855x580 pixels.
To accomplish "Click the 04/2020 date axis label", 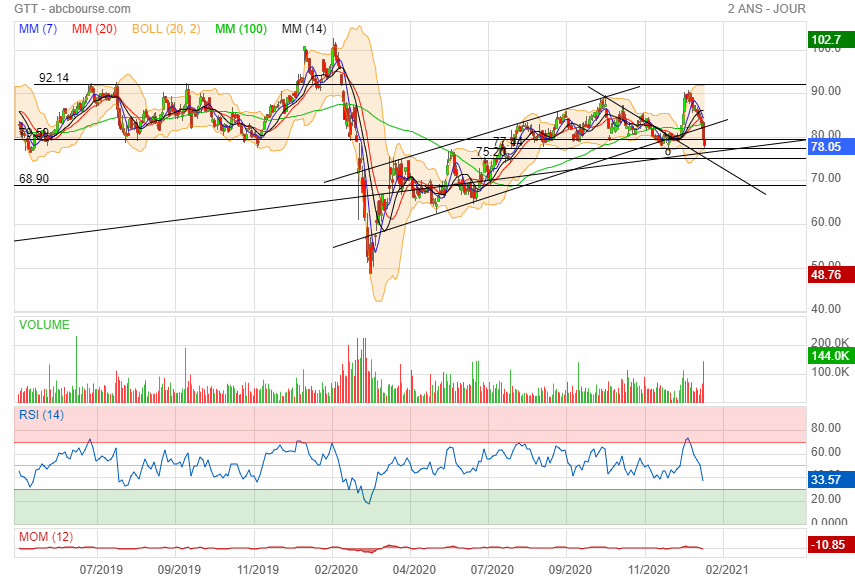I will 414,570.
